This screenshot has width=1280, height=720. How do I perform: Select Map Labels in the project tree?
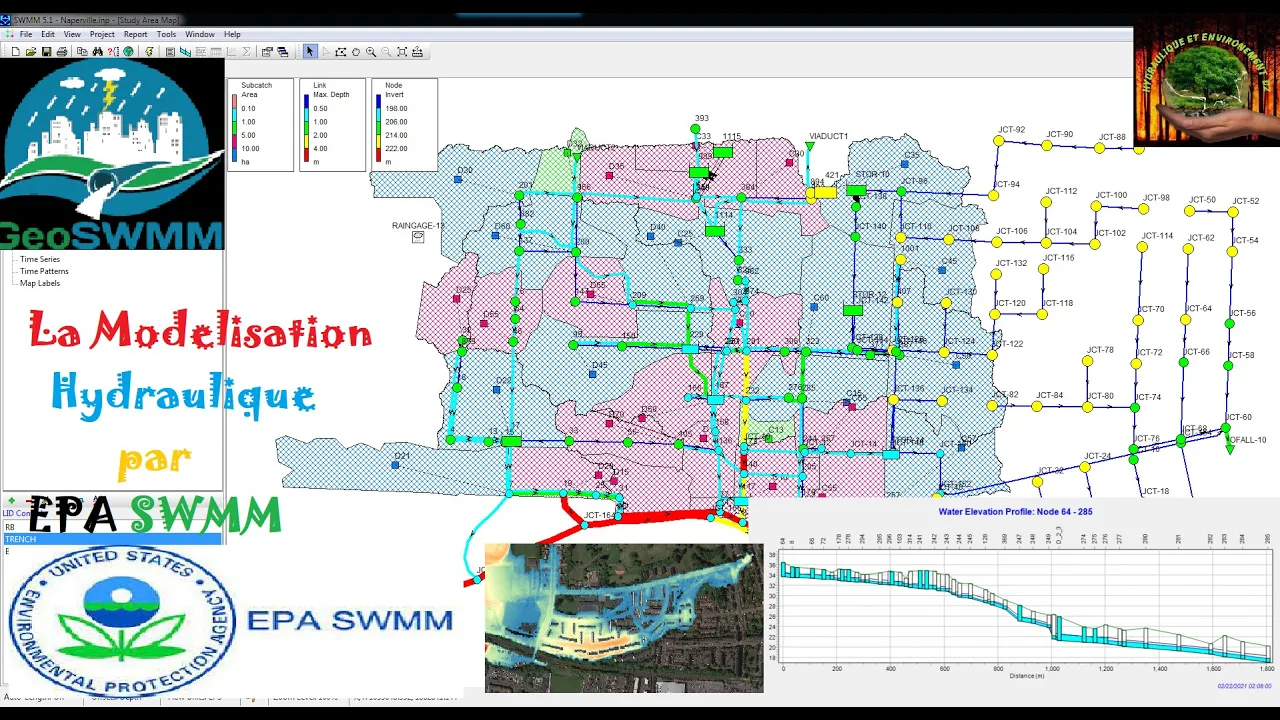(x=40, y=283)
